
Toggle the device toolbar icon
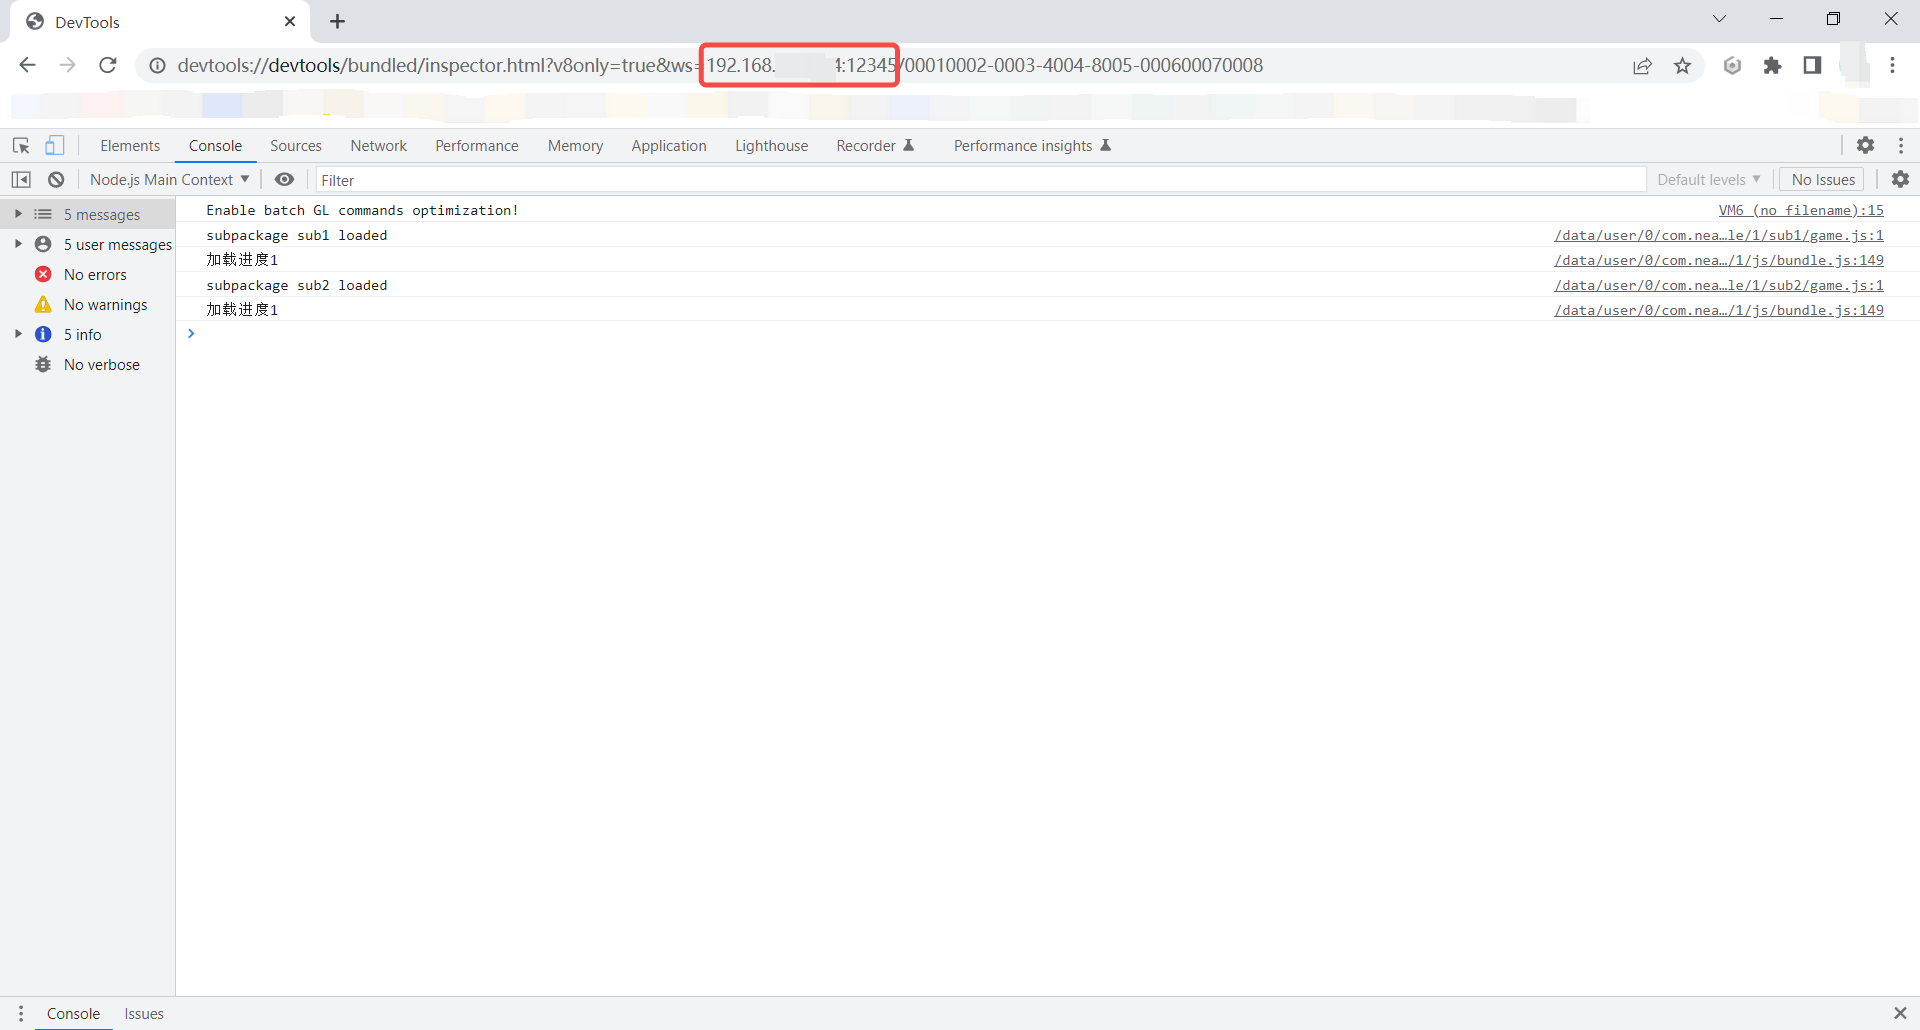(x=55, y=146)
